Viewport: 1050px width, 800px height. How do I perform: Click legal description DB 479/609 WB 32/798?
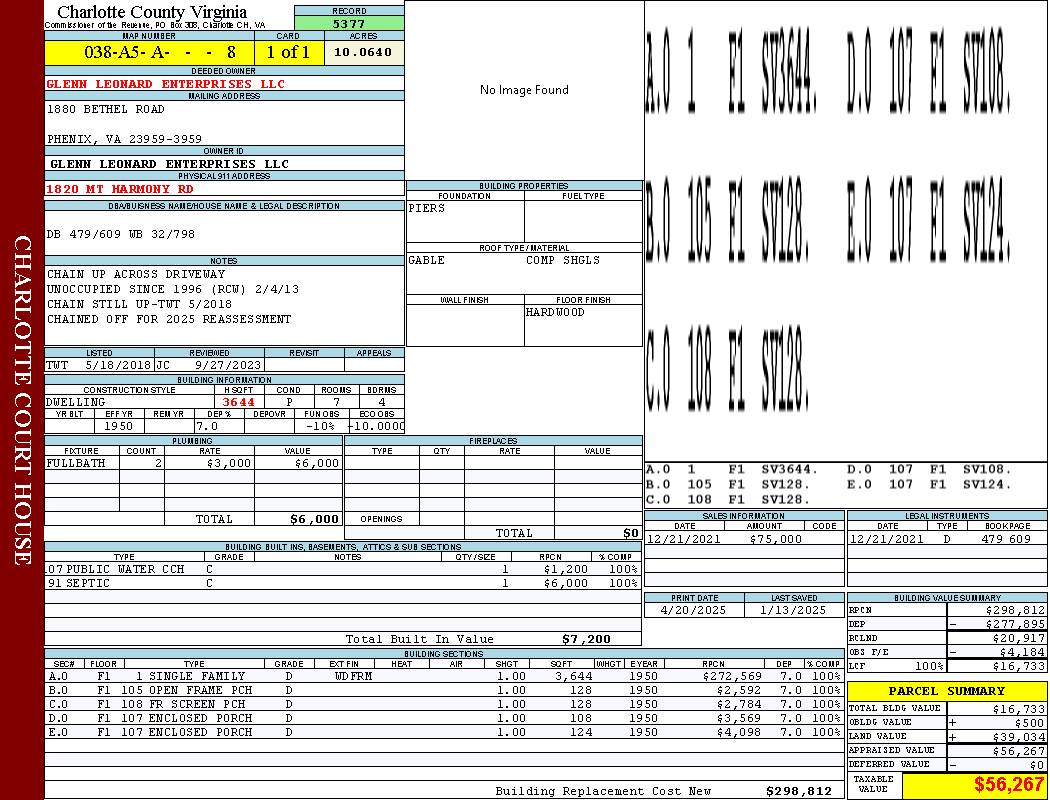[121, 234]
